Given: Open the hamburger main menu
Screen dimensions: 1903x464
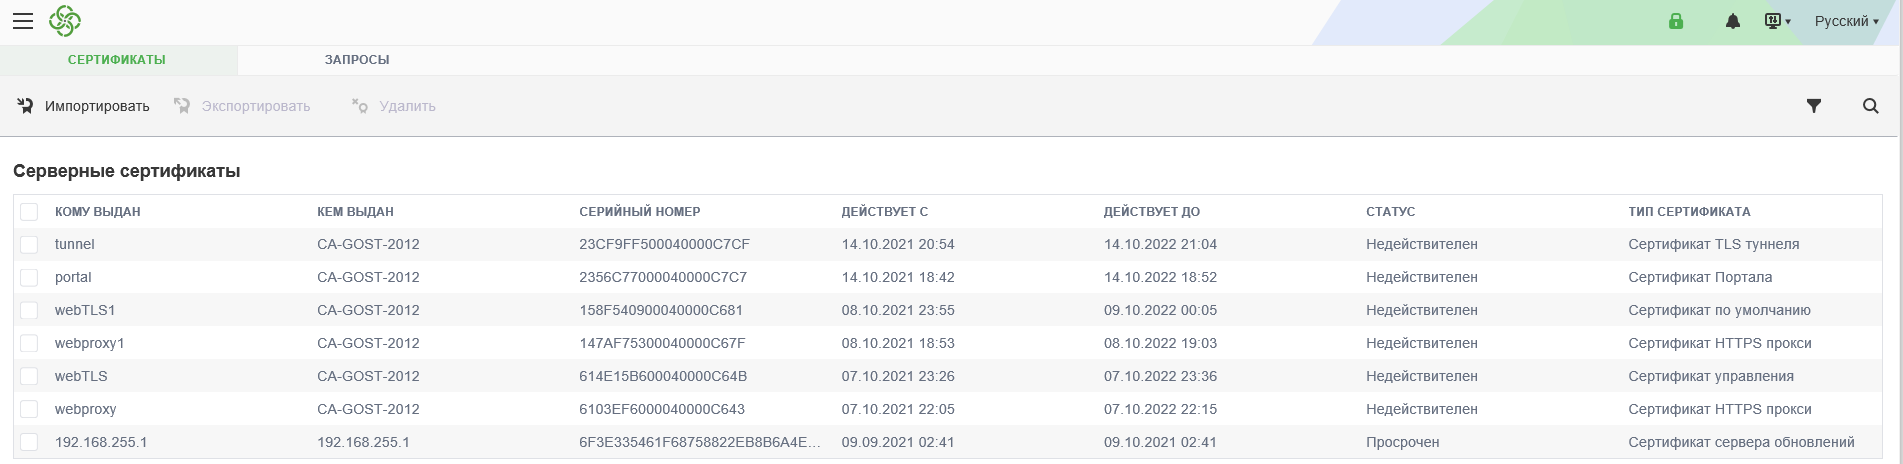Looking at the screenshot, I should point(23,21).
